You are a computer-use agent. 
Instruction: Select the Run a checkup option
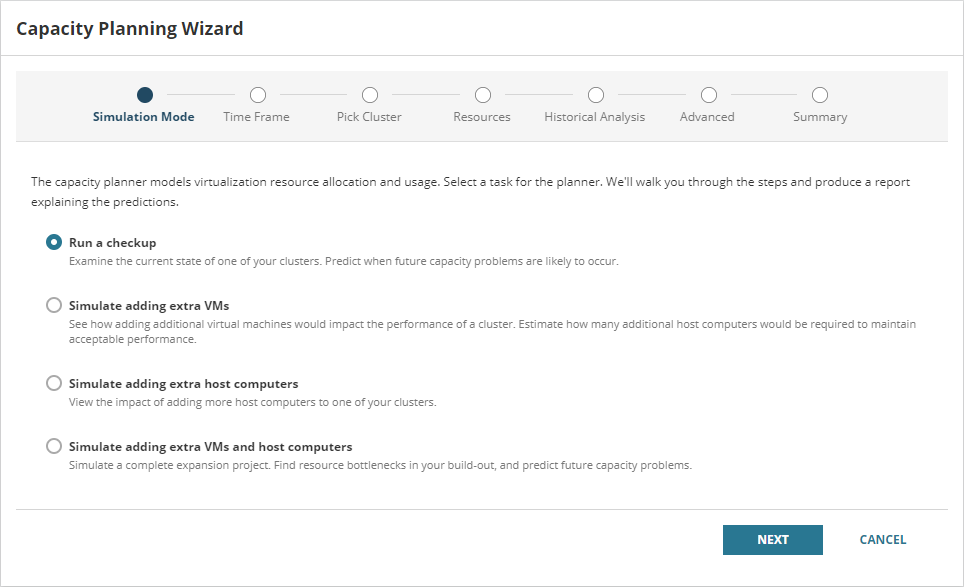[54, 242]
